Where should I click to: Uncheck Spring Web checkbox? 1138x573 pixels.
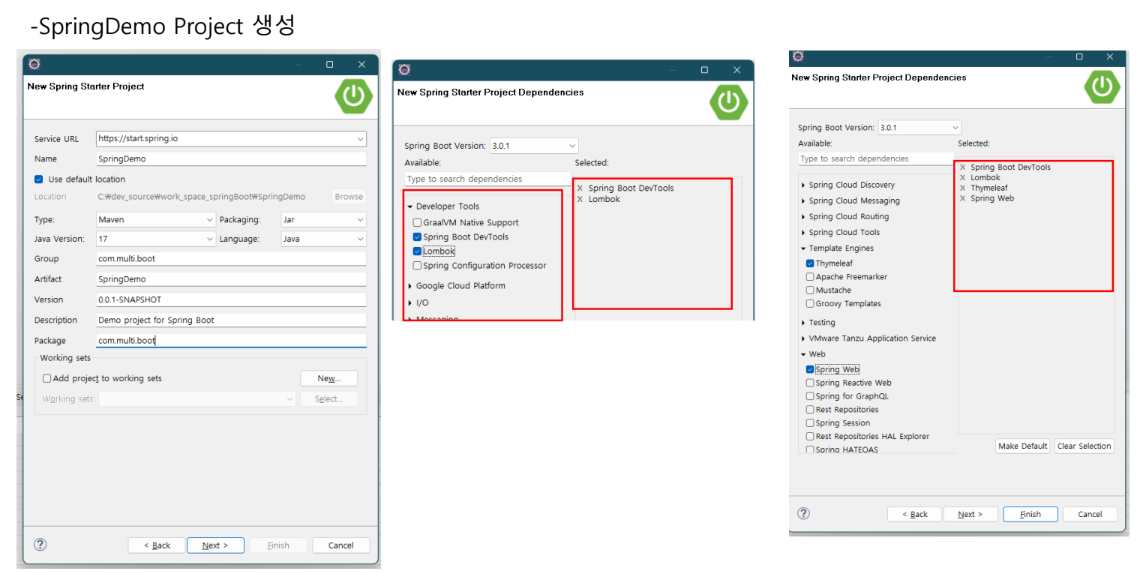point(810,369)
